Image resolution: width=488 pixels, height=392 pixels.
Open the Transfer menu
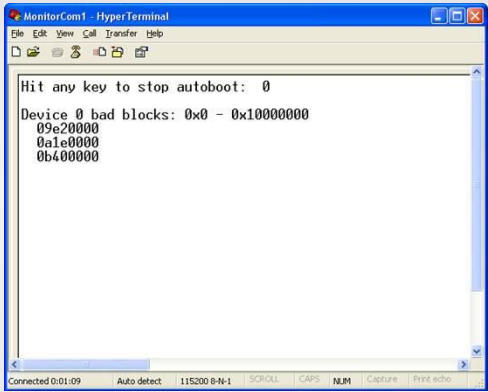(121, 34)
